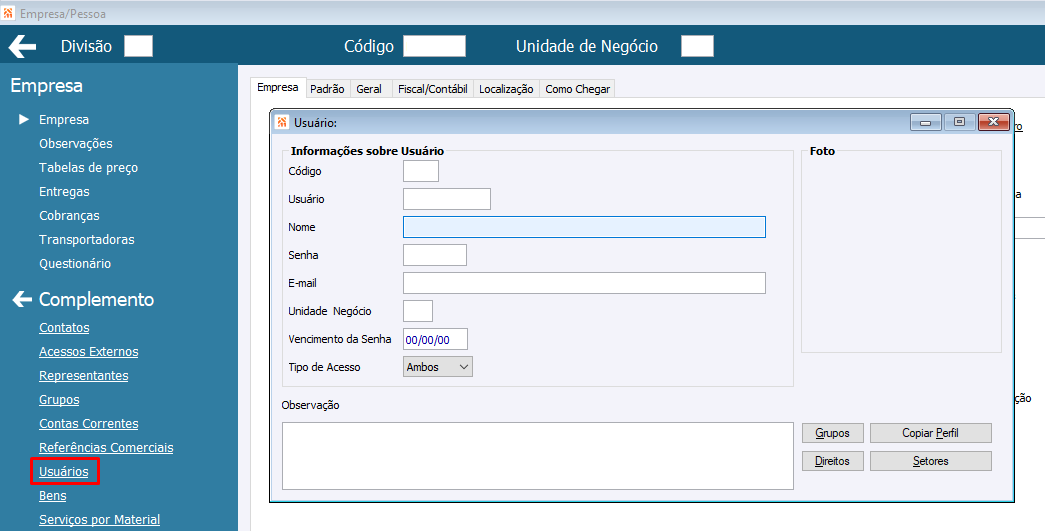Viewport: 1045px width, 531px height.
Task: Open Contatos link in sidebar
Action: pos(64,328)
